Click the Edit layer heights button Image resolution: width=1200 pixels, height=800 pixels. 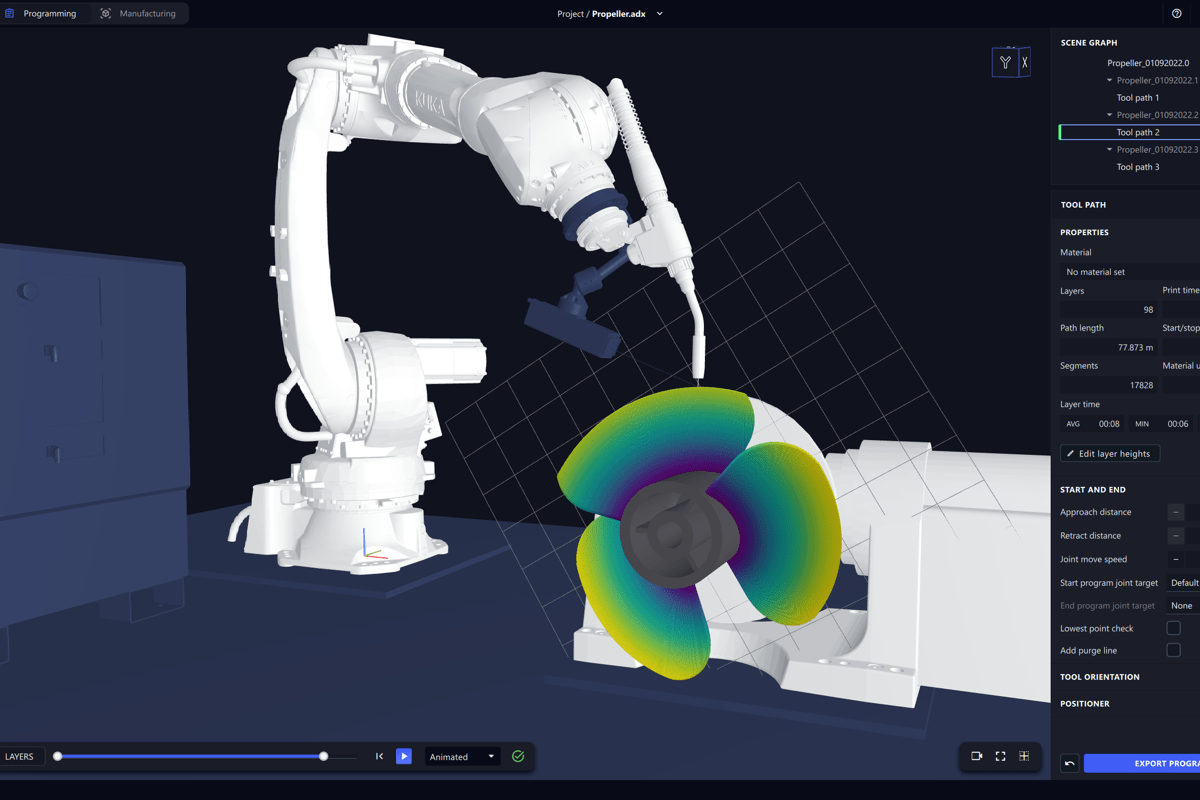click(1110, 454)
